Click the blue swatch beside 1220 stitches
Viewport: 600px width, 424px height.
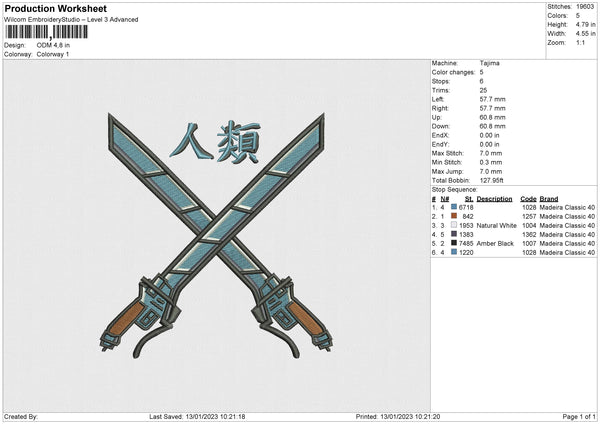coord(454,252)
